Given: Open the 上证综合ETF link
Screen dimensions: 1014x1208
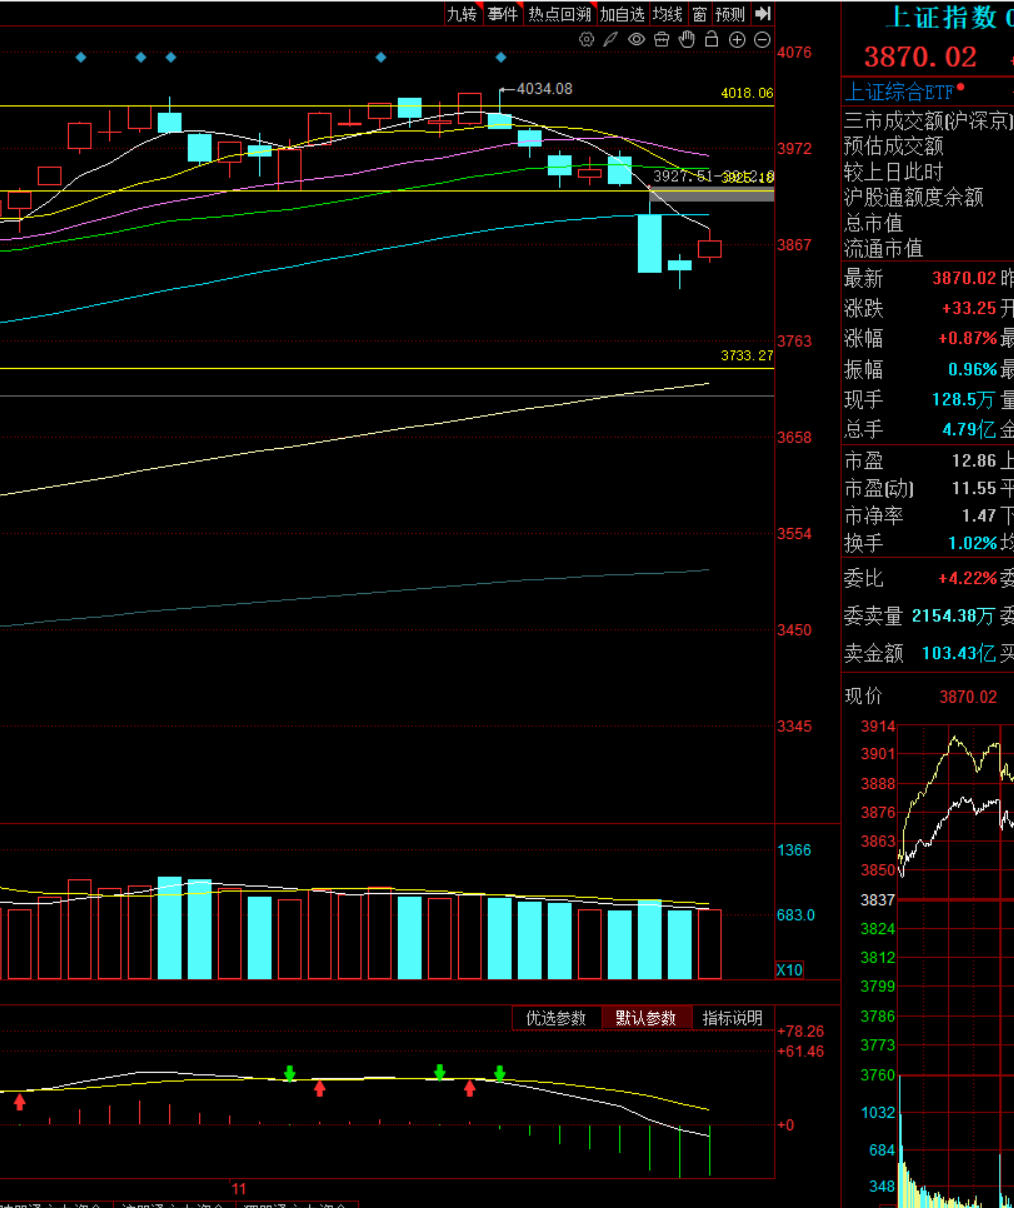Looking at the screenshot, I should (x=900, y=93).
